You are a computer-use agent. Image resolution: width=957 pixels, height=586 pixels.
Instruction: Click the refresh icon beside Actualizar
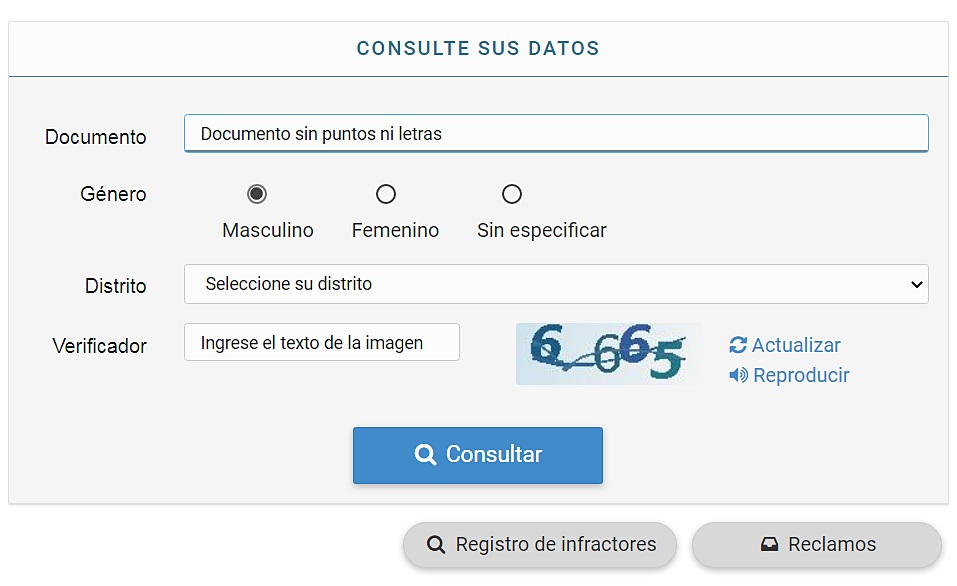(x=738, y=345)
